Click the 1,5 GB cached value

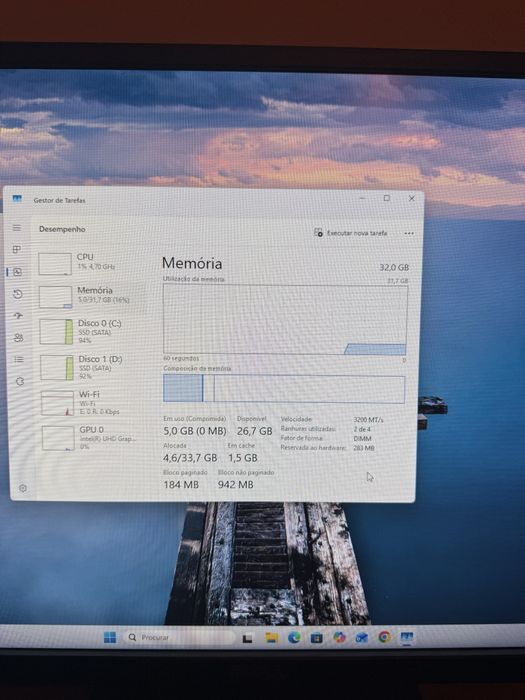243,458
